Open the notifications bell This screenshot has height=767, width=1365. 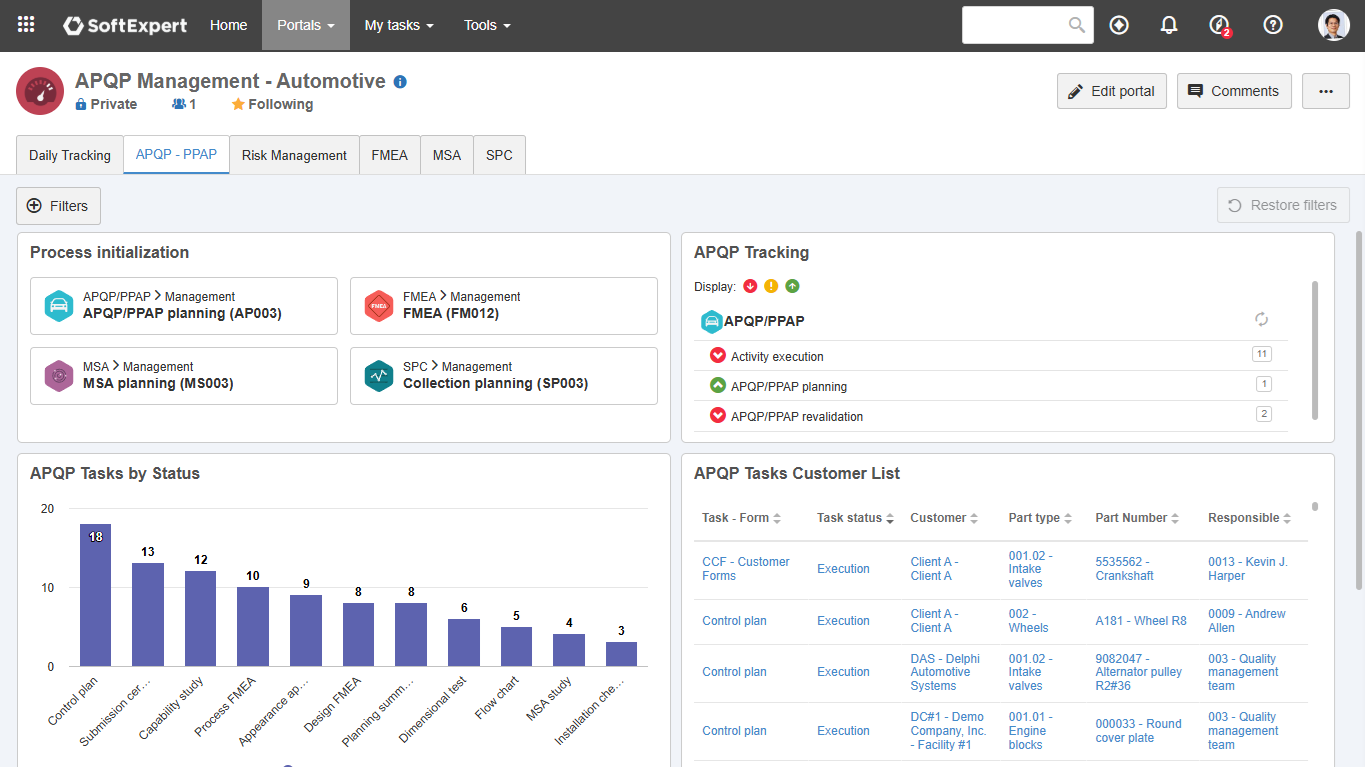click(x=1169, y=25)
